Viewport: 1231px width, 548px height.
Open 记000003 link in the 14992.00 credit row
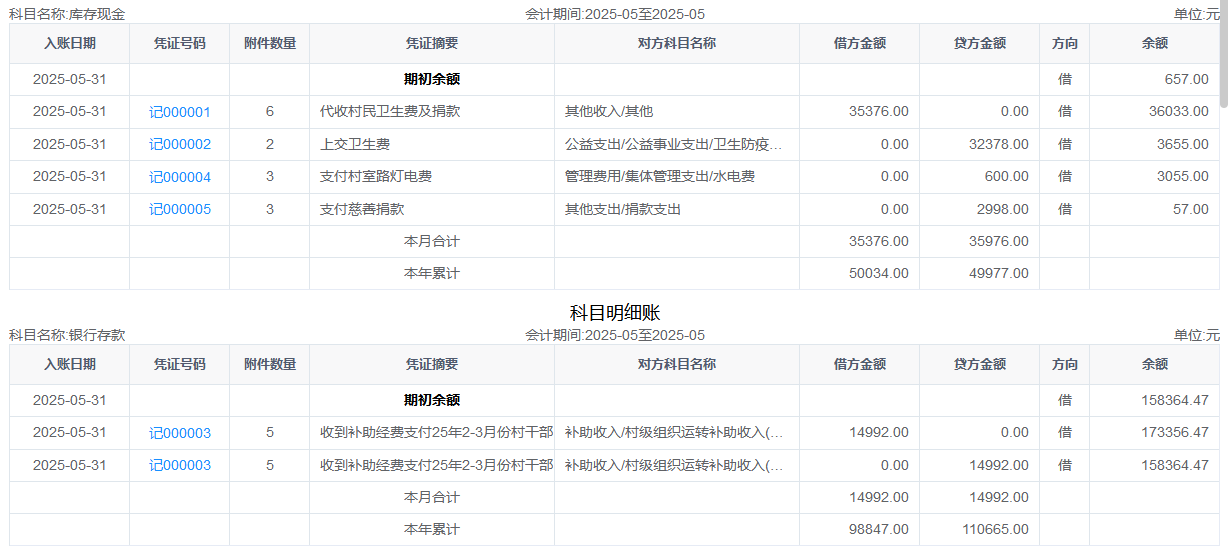pos(180,465)
